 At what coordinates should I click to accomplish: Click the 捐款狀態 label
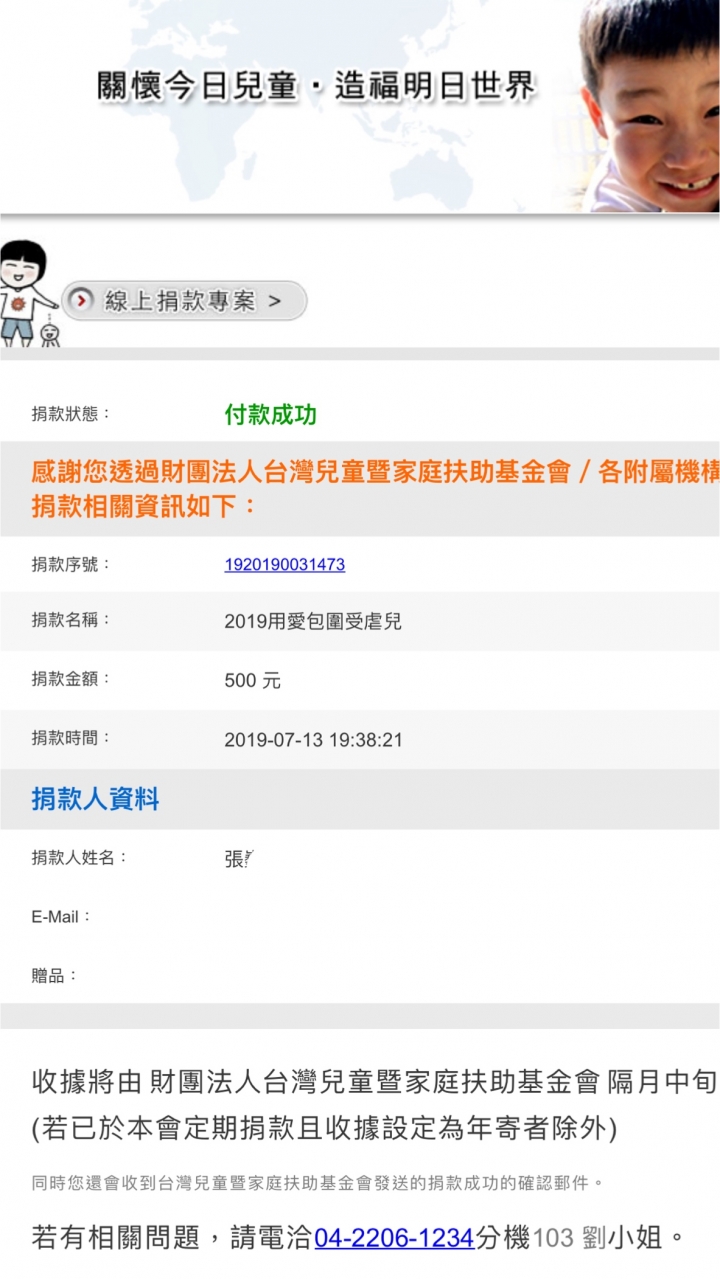[72, 413]
